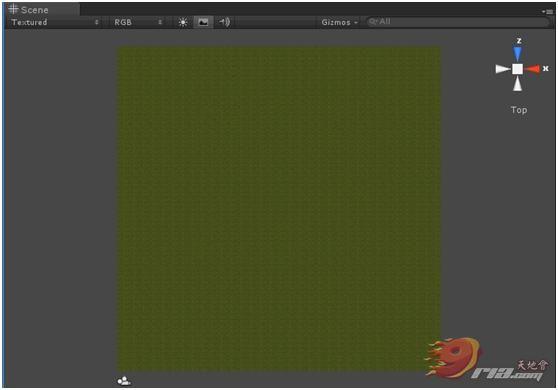
Task: Open the RGB render mode dropdown
Action: click(x=138, y=22)
